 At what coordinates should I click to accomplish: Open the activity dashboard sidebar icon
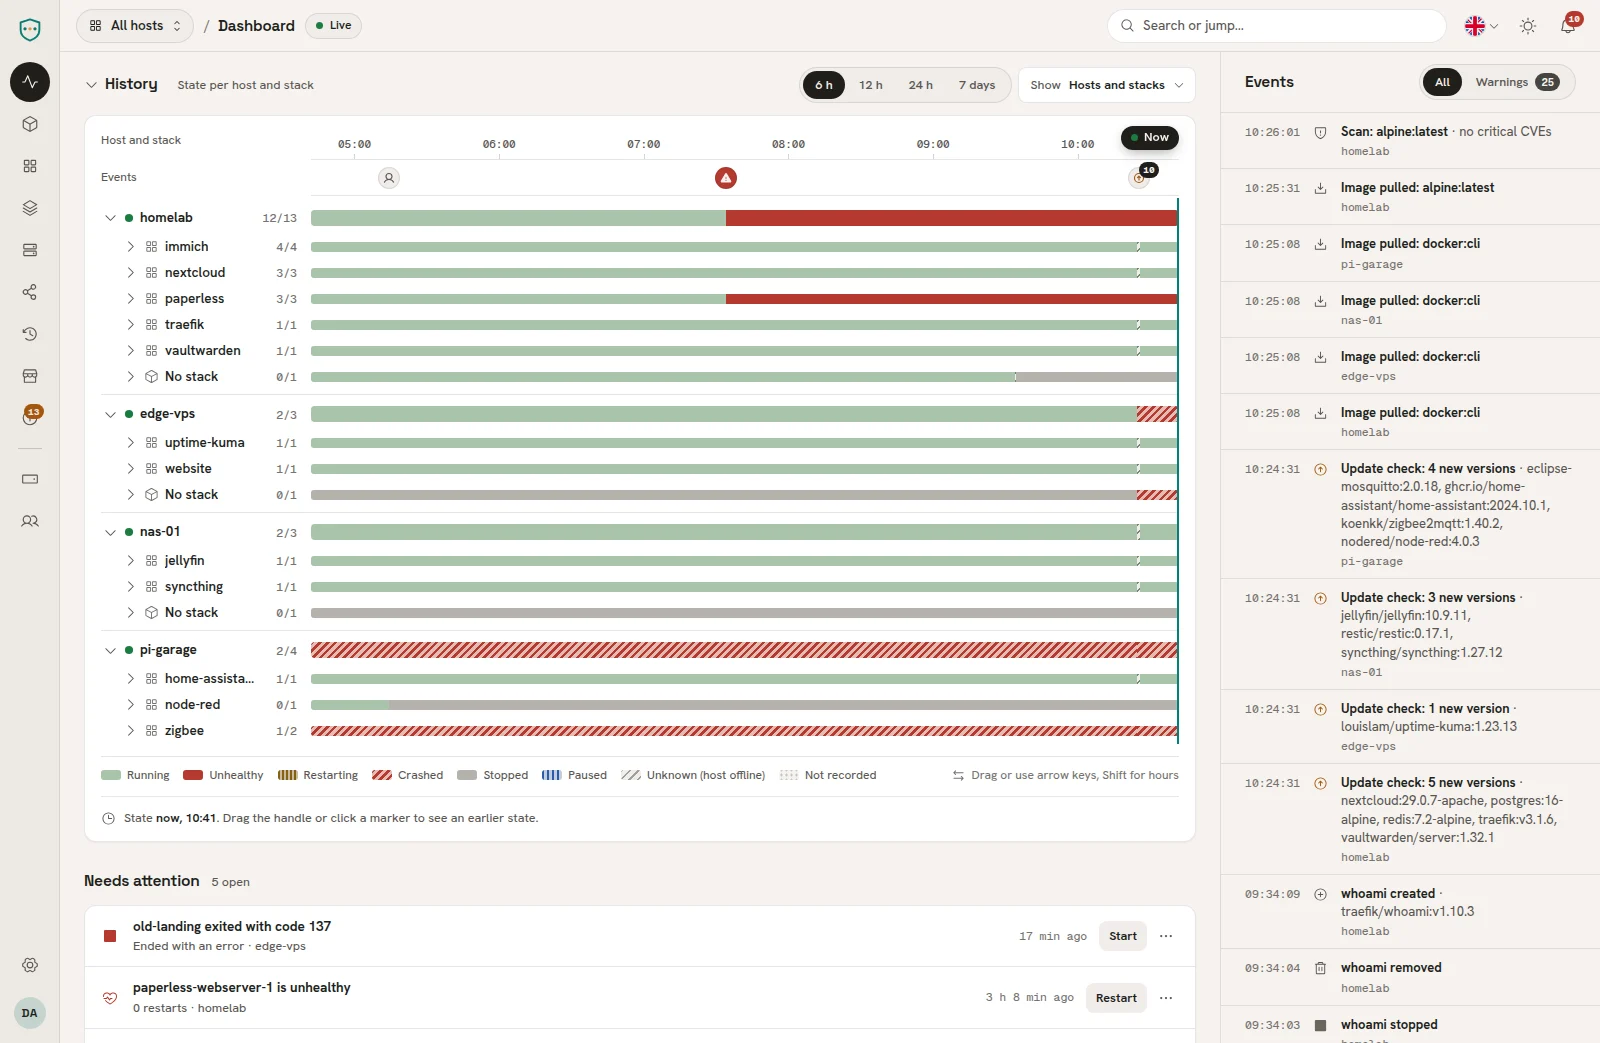coord(30,82)
